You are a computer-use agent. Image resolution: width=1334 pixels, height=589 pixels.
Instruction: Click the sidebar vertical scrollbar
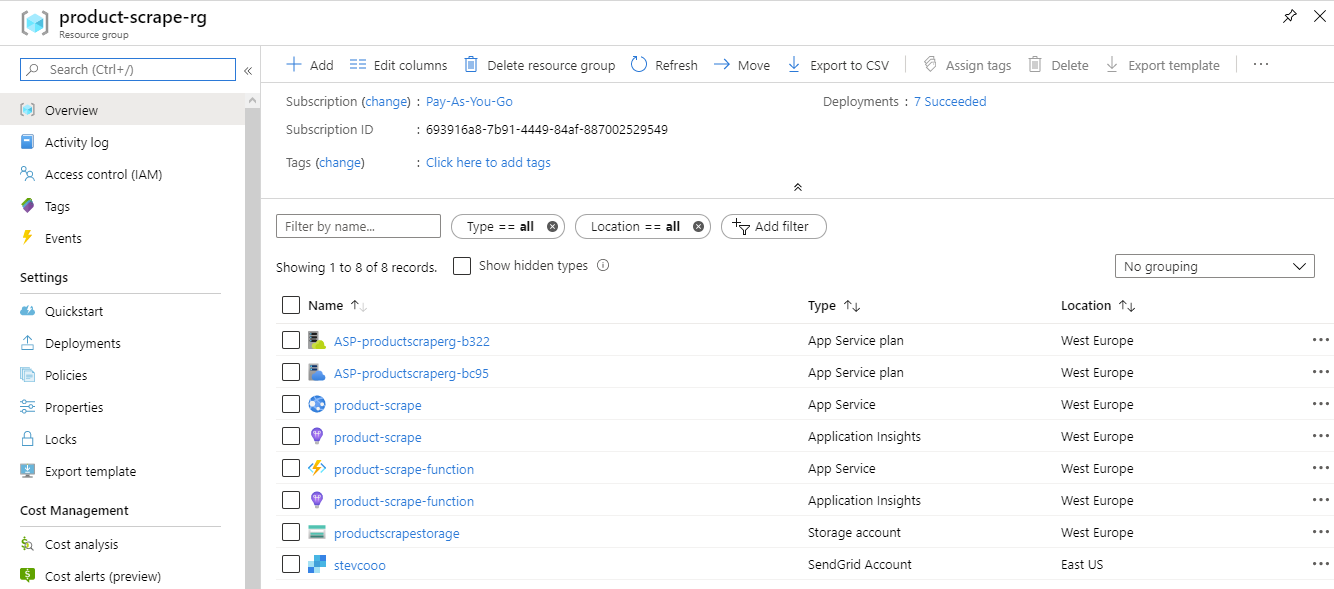[x=253, y=340]
